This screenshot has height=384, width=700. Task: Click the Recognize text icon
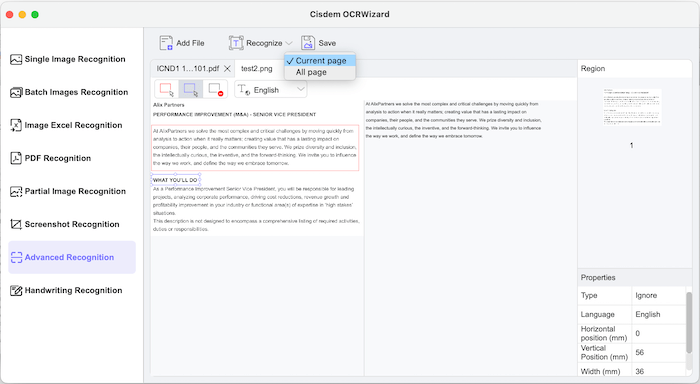tap(236, 43)
